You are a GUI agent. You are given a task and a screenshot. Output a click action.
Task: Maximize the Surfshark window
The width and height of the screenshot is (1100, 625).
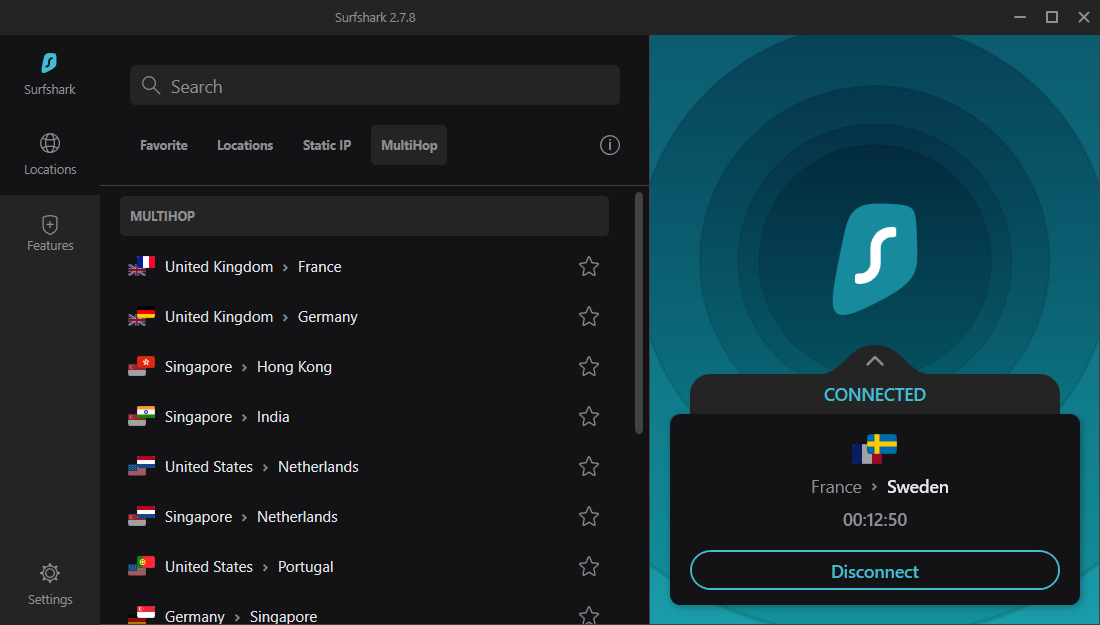(x=1052, y=17)
